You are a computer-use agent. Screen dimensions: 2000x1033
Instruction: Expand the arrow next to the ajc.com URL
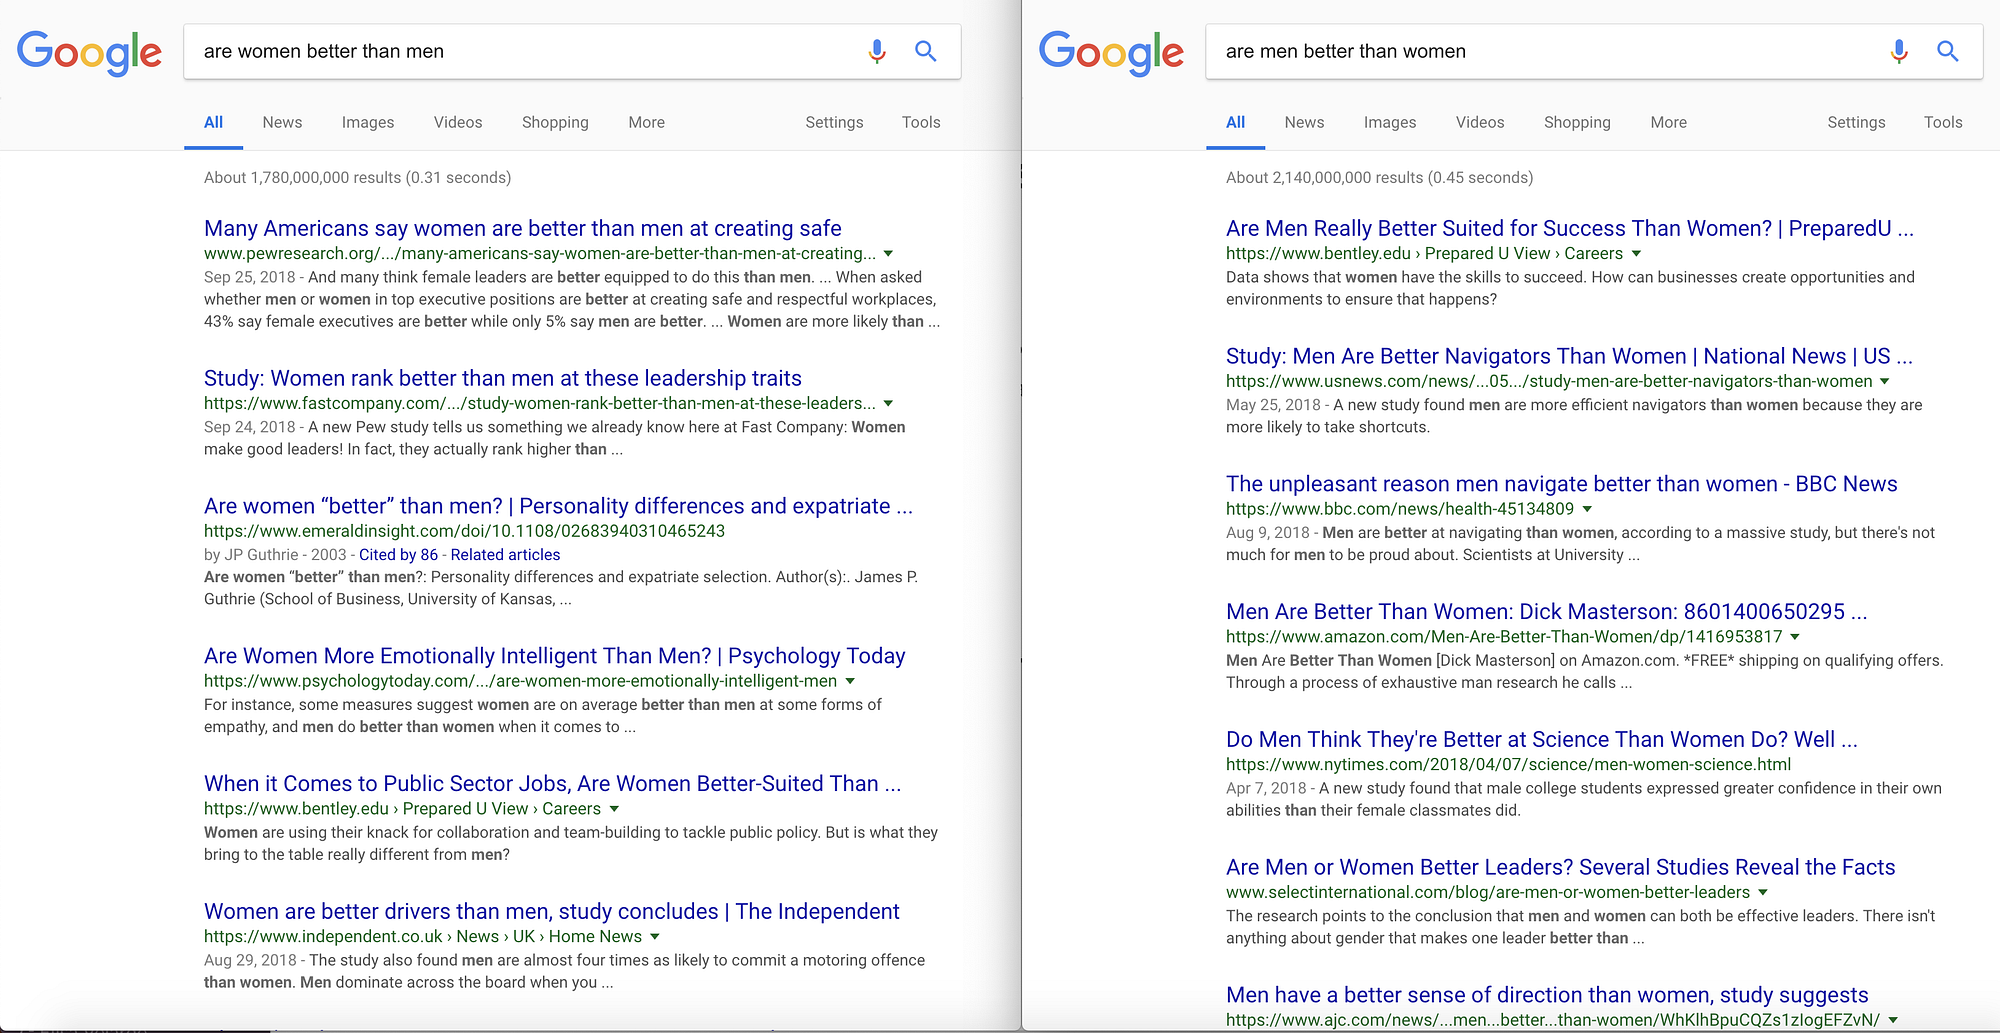coord(1893,1020)
